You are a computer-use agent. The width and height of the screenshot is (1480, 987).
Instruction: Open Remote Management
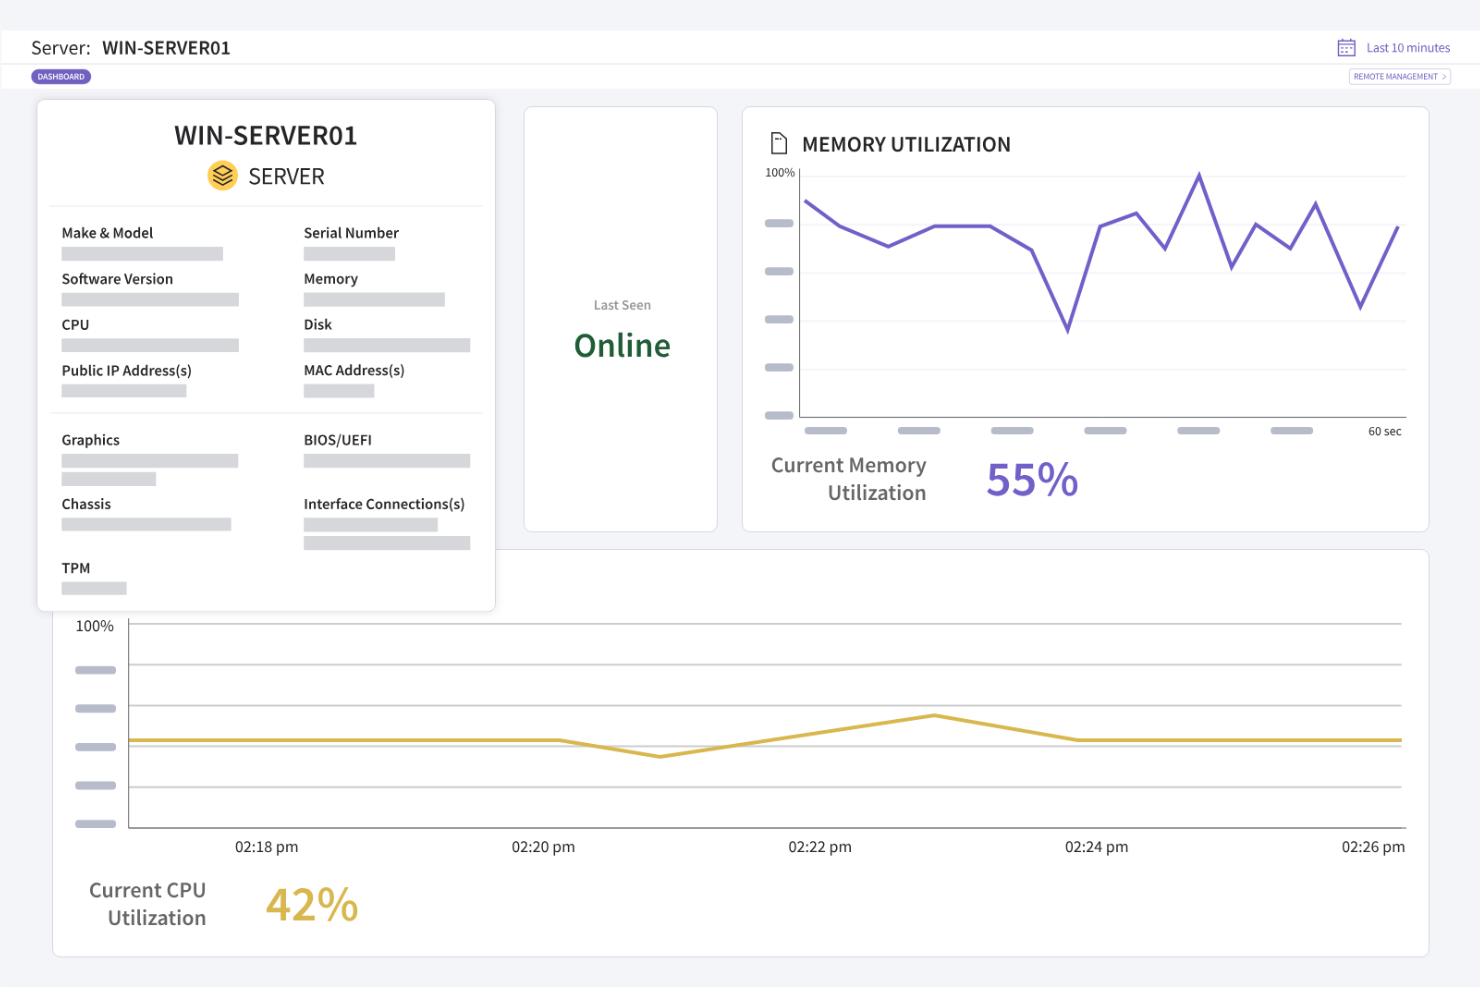(1399, 77)
